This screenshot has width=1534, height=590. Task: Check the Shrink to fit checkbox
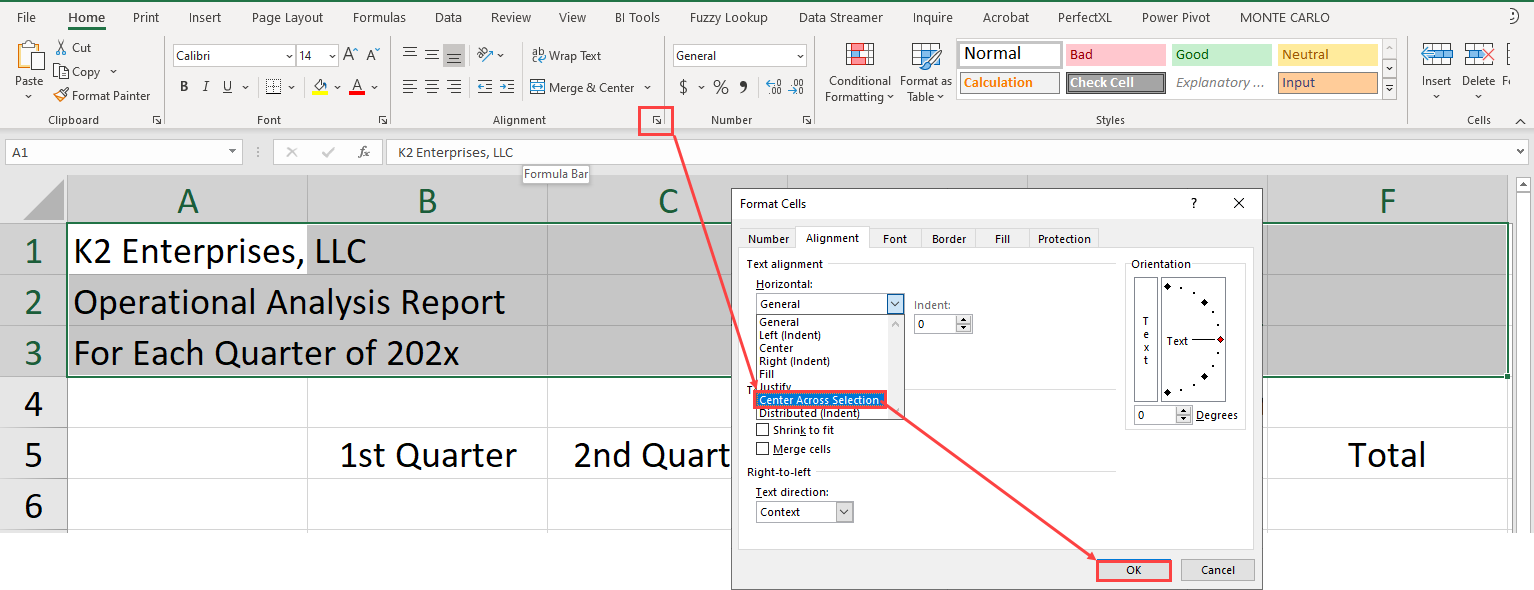click(763, 430)
